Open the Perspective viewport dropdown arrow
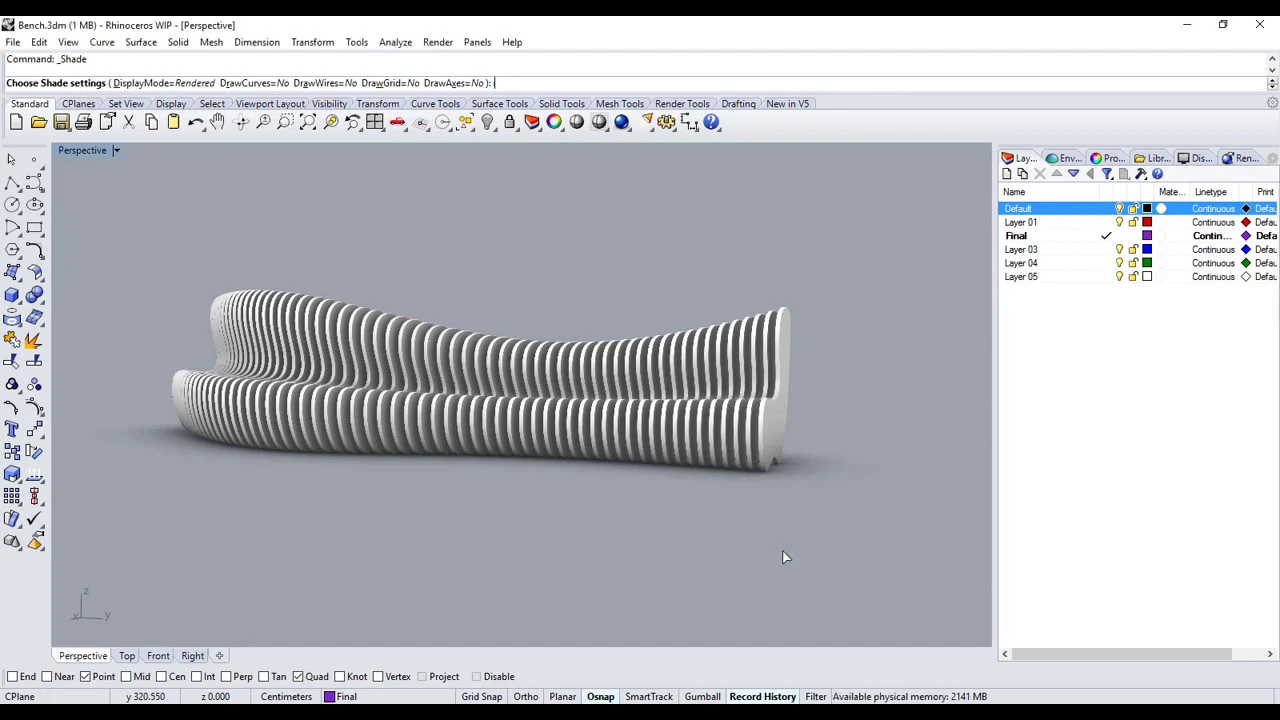1280x720 pixels. click(116, 151)
